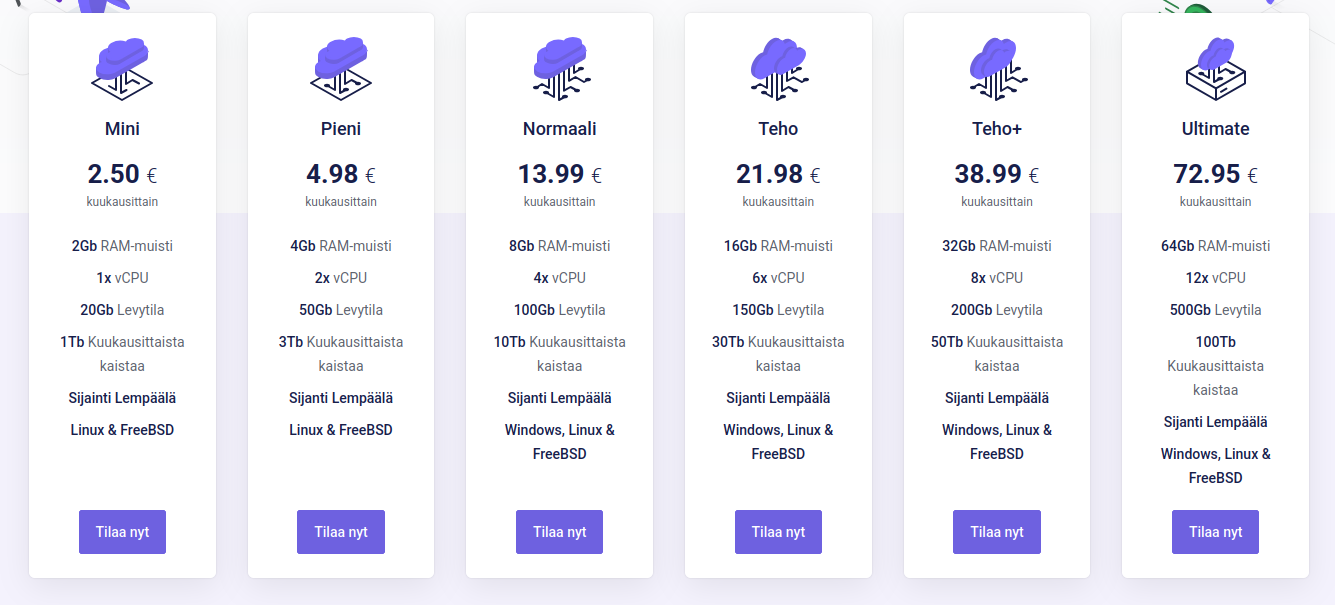Viewport: 1335px width, 605px height.
Task: Click the 21.98 € Teho price
Action: pos(778,174)
